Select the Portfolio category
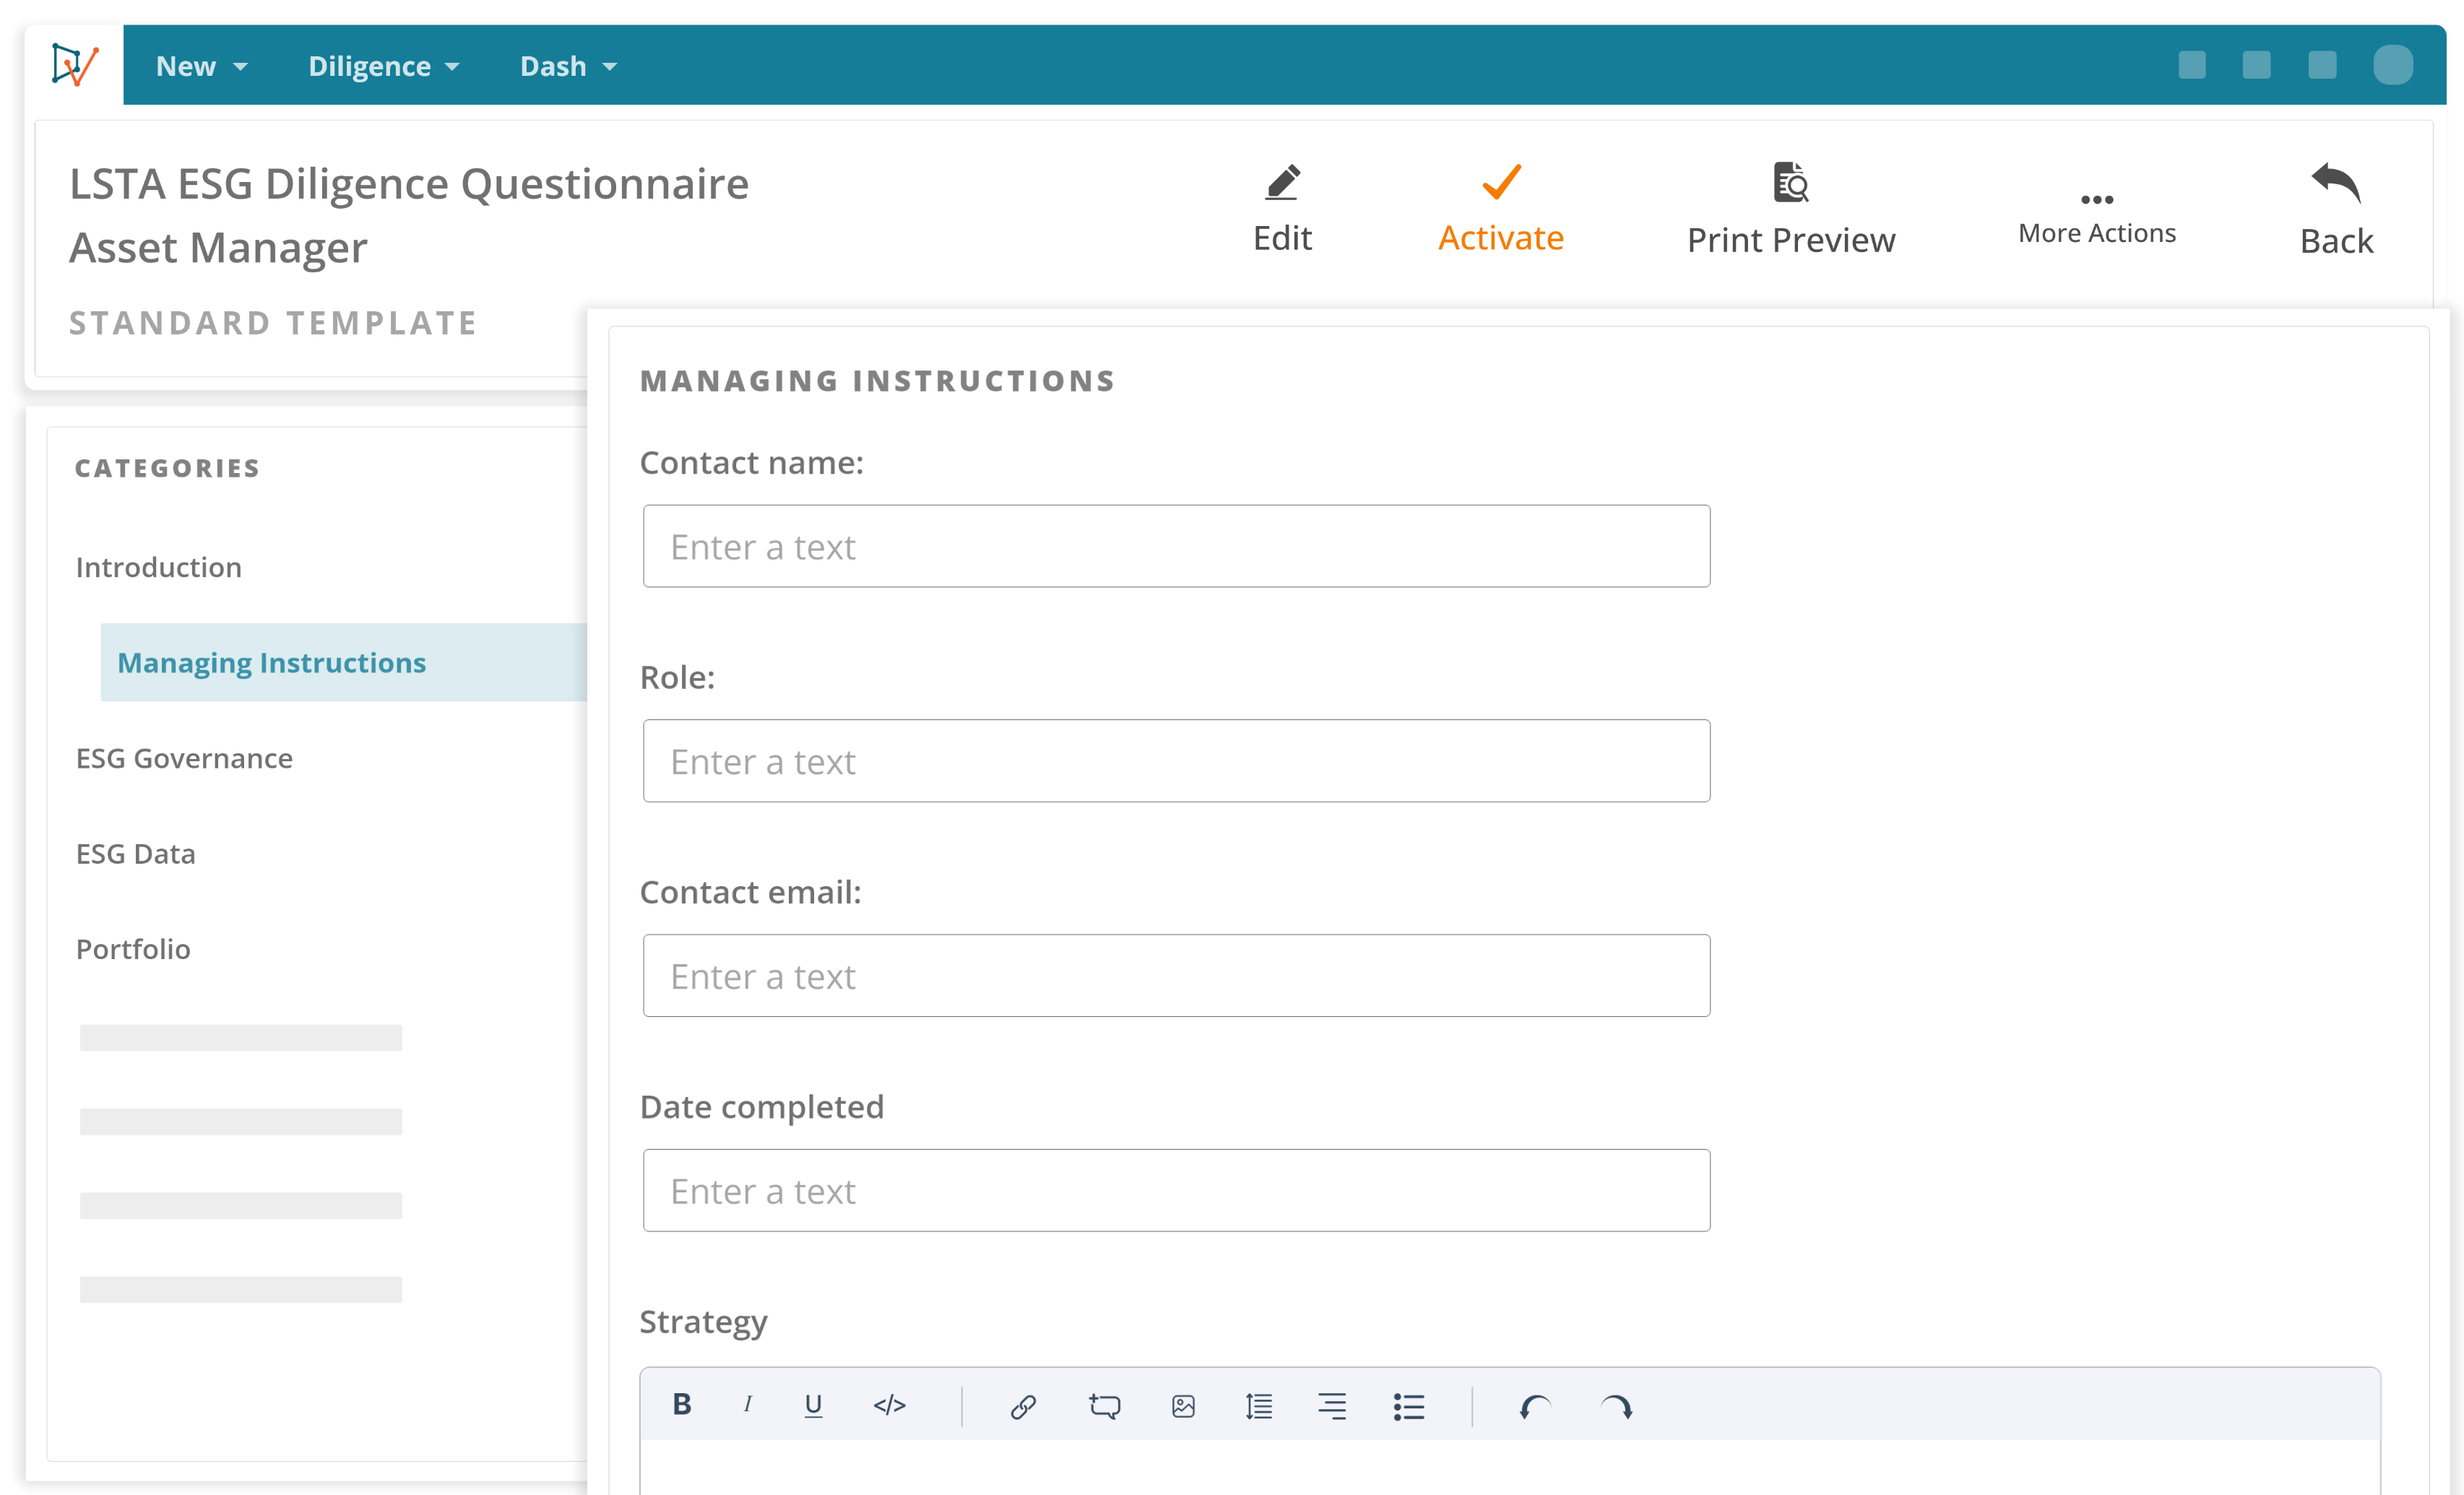This screenshot has height=1495, width=2464. (x=133, y=949)
